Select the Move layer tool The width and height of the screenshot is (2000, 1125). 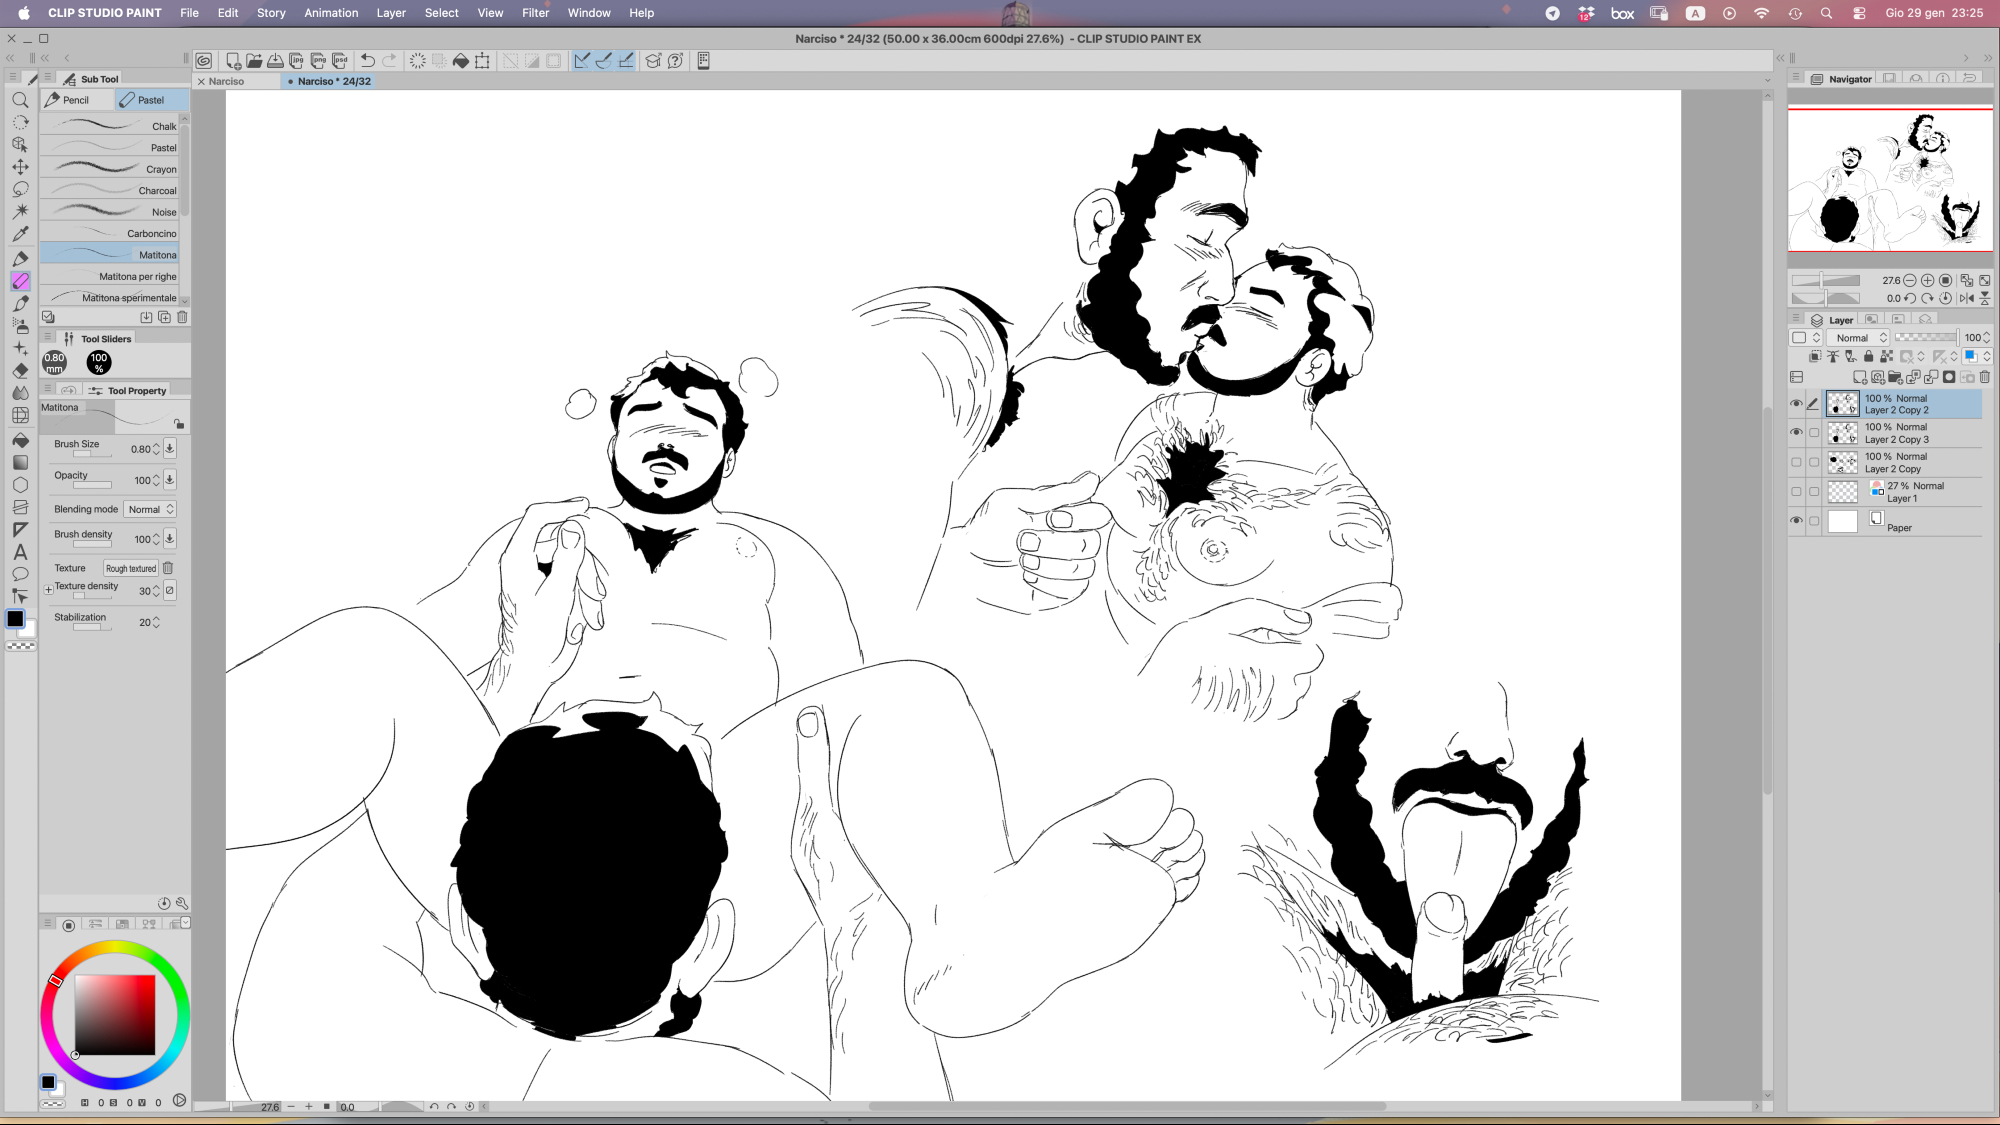20,167
